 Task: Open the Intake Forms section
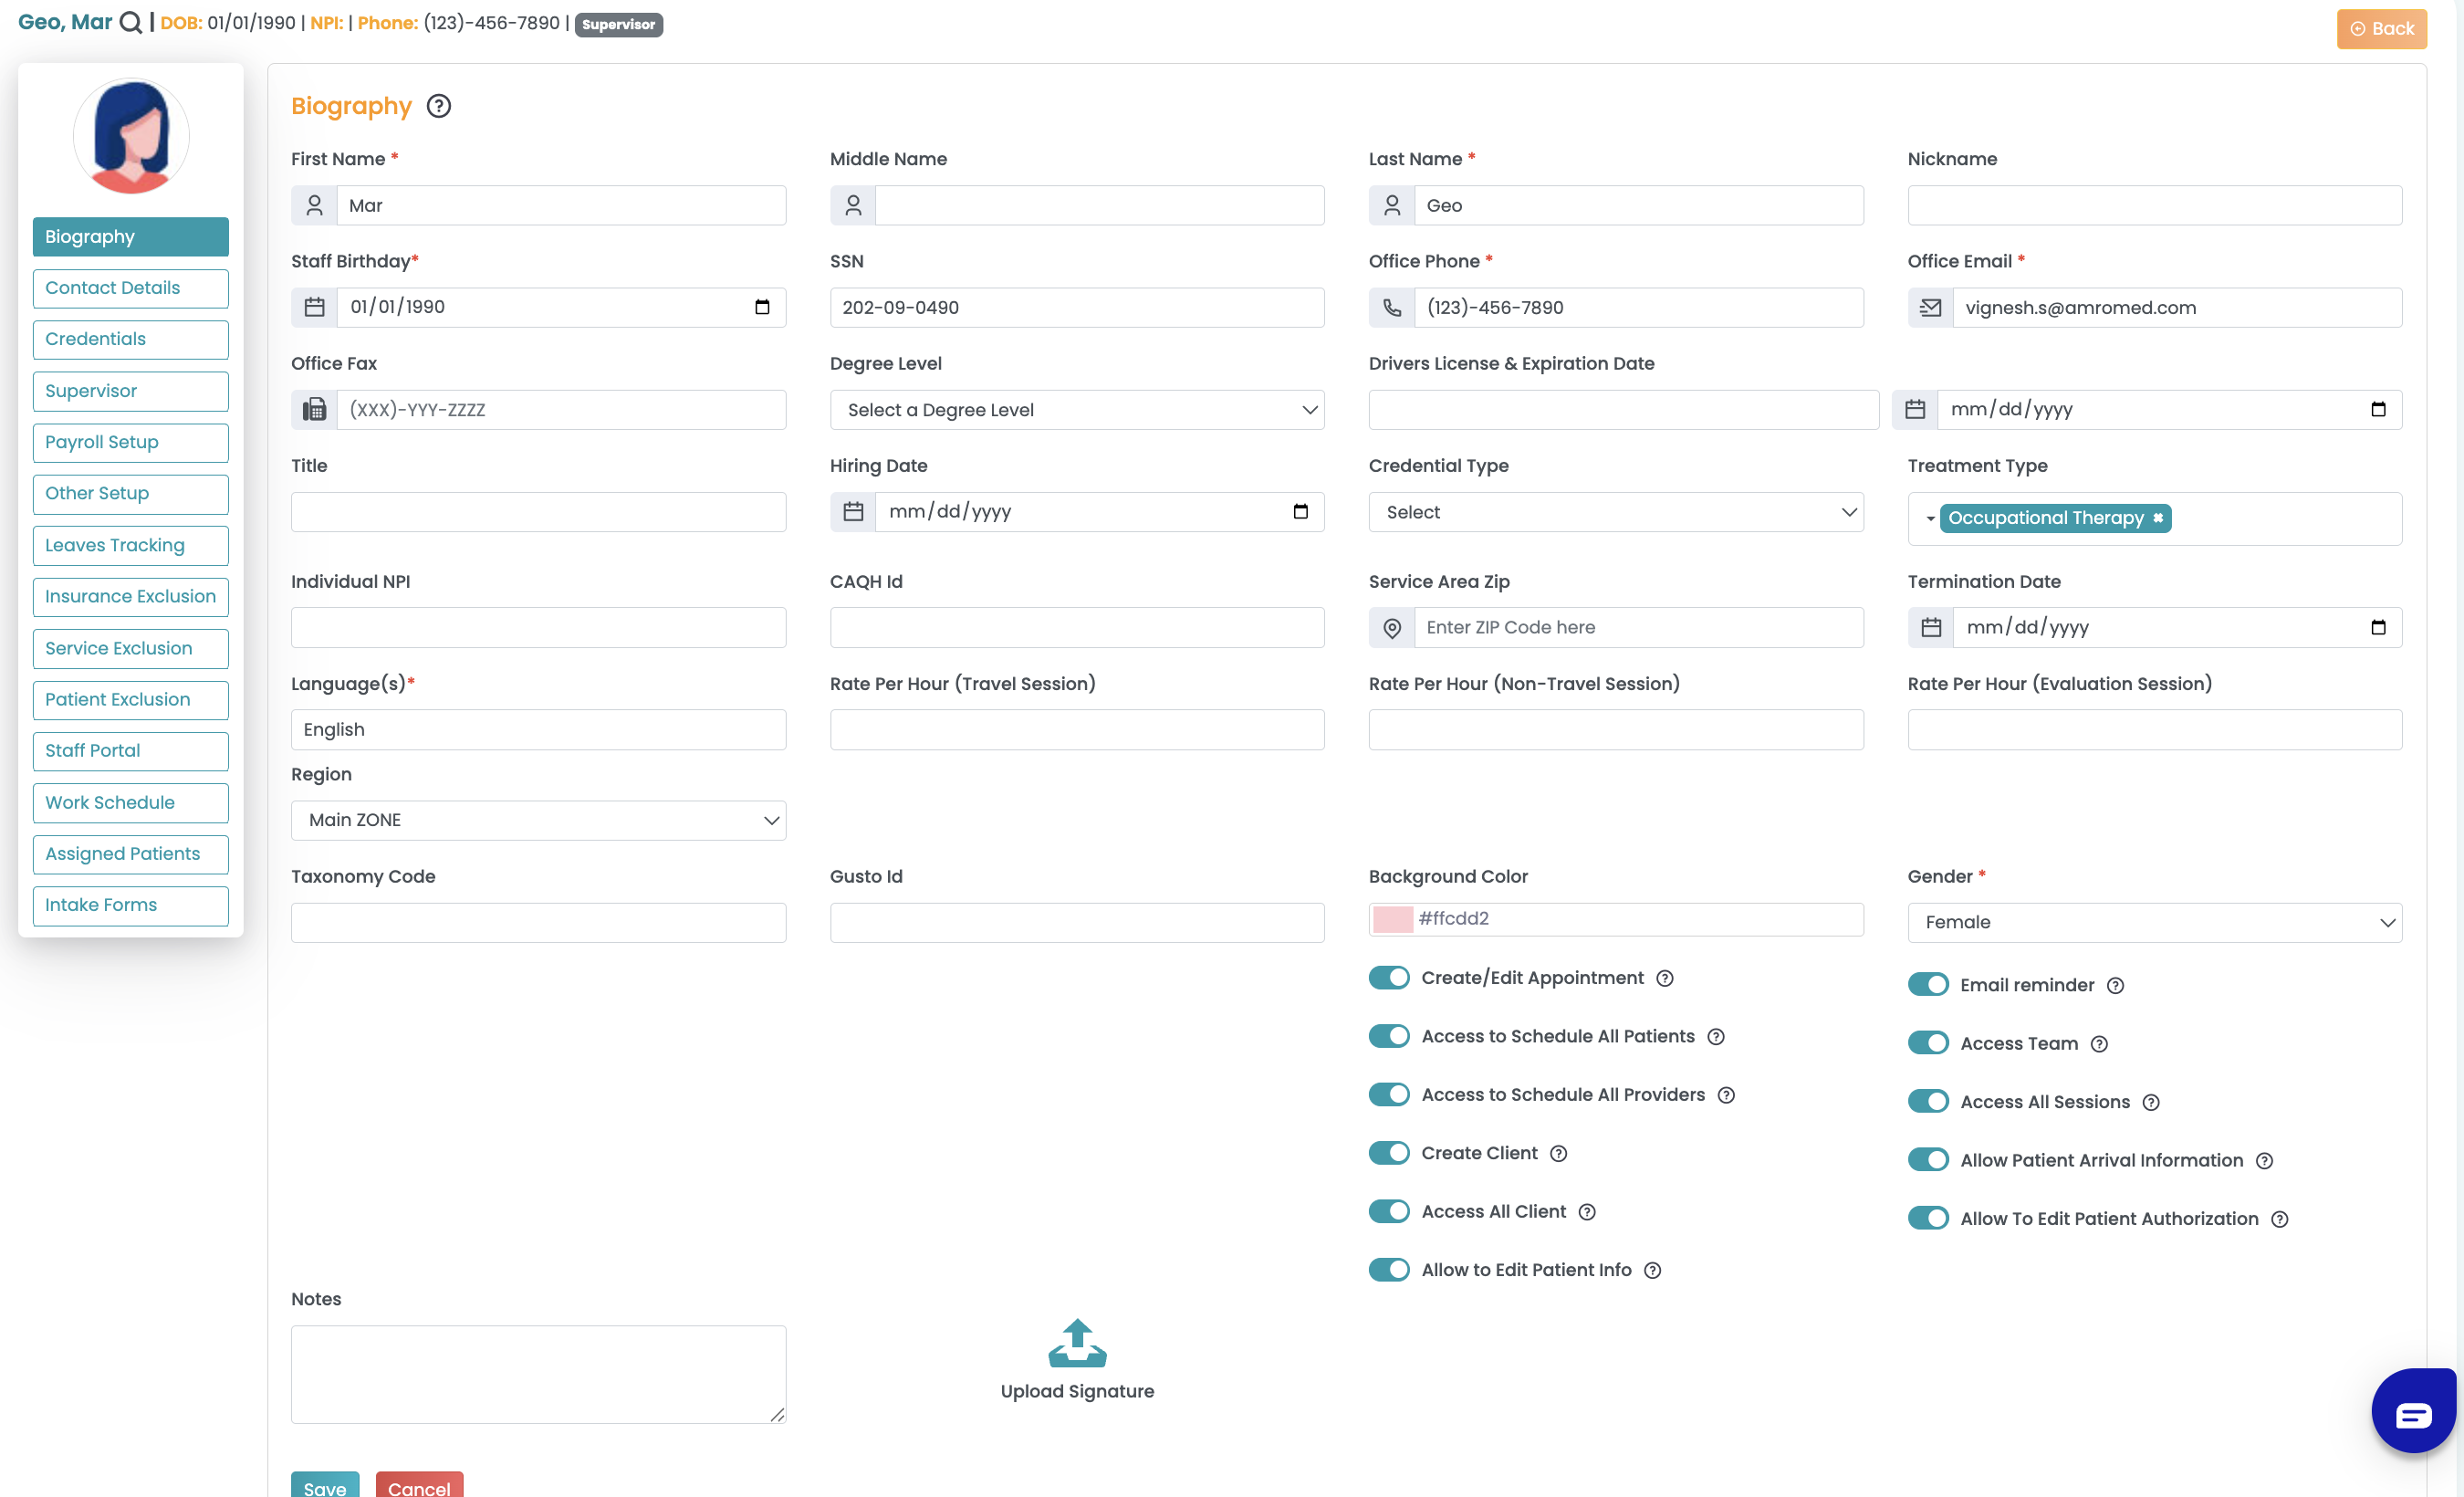click(x=130, y=906)
